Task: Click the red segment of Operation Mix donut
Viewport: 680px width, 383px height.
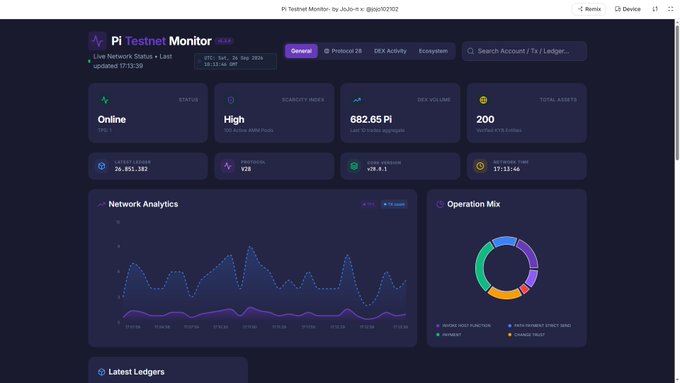Action: (x=524, y=289)
